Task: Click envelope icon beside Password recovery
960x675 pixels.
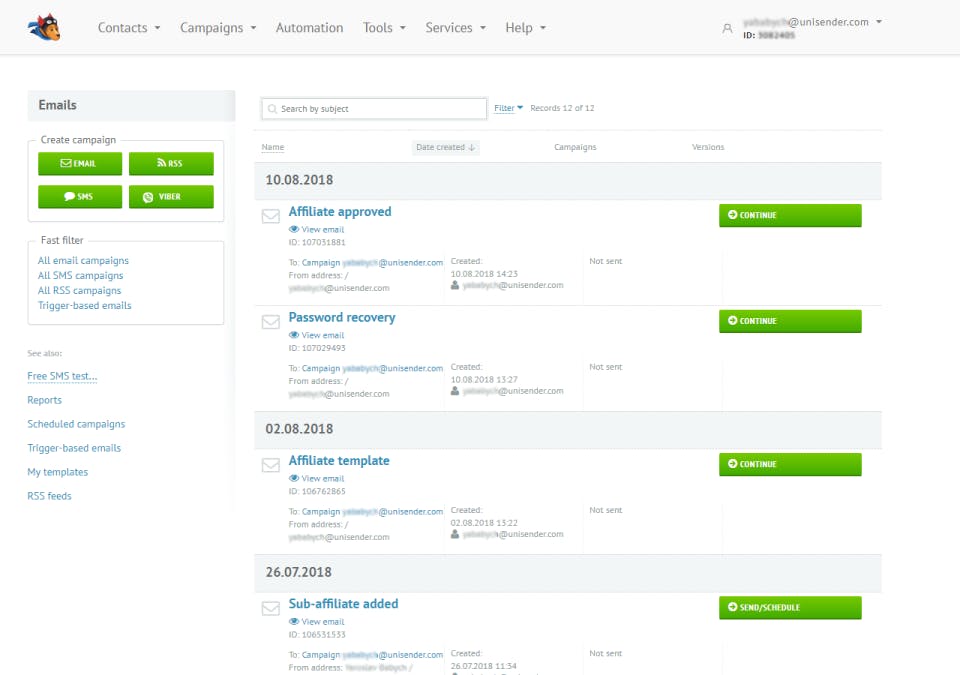Action: click(271, 322)
